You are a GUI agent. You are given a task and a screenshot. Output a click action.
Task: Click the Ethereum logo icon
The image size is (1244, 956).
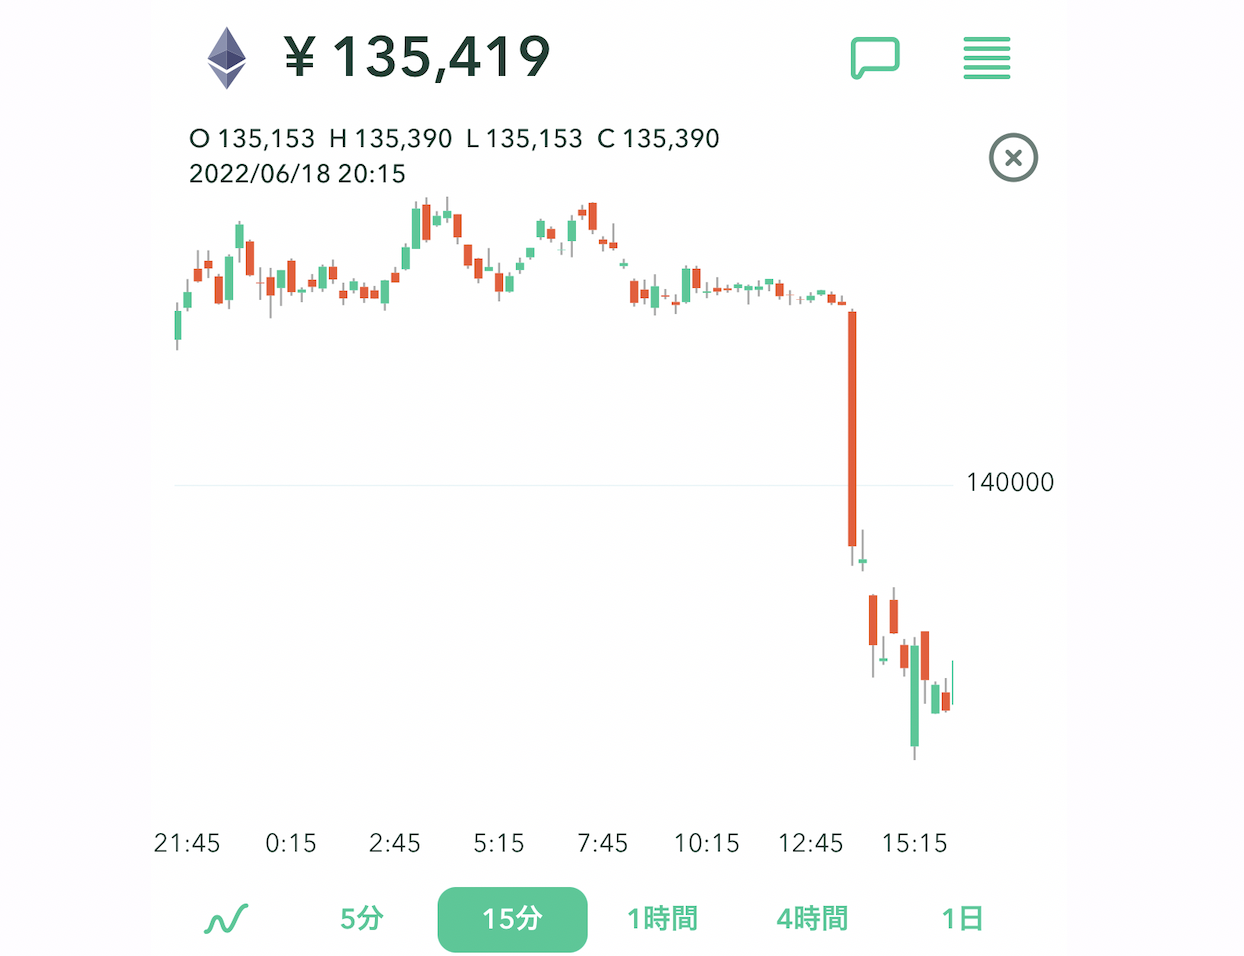point(227,58)
